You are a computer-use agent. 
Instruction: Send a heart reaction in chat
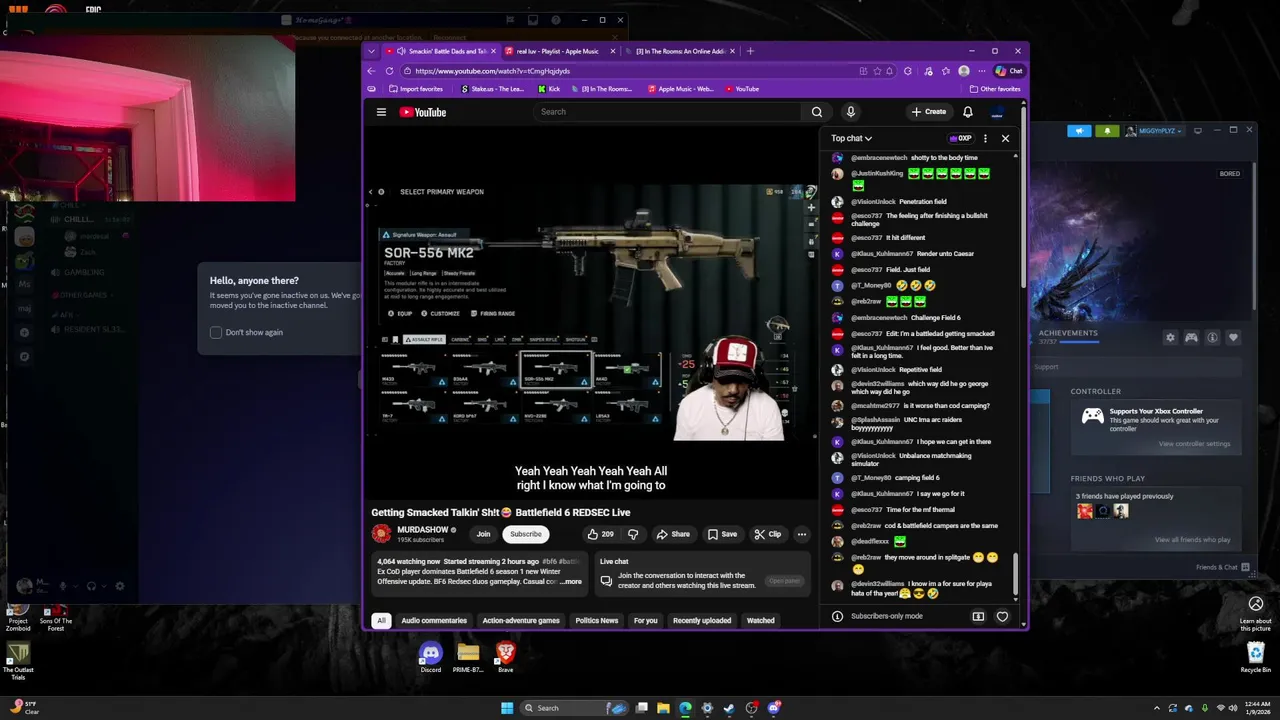click(x=1002, y=617)
